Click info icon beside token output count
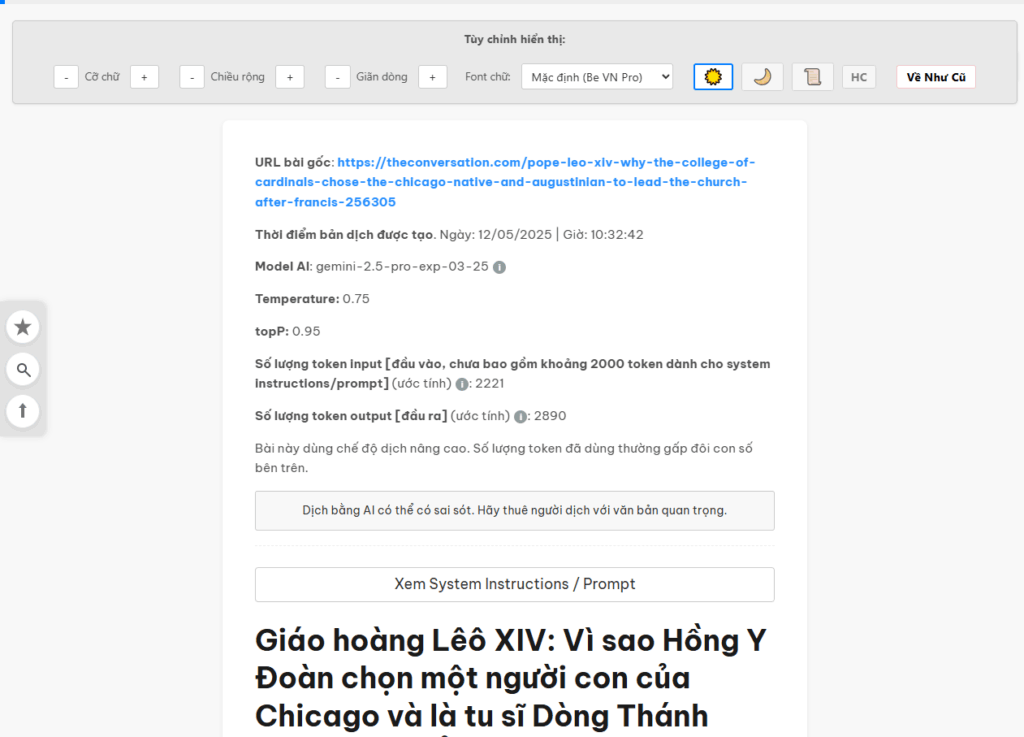 pyautogui.click(x=520, y=416)
